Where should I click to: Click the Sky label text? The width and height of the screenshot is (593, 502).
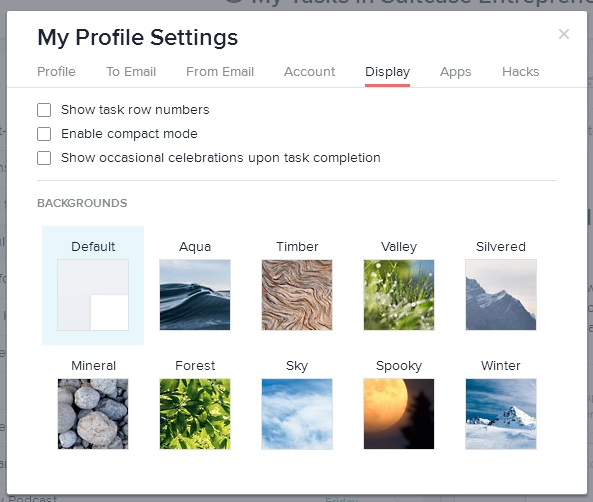[297, 366]
